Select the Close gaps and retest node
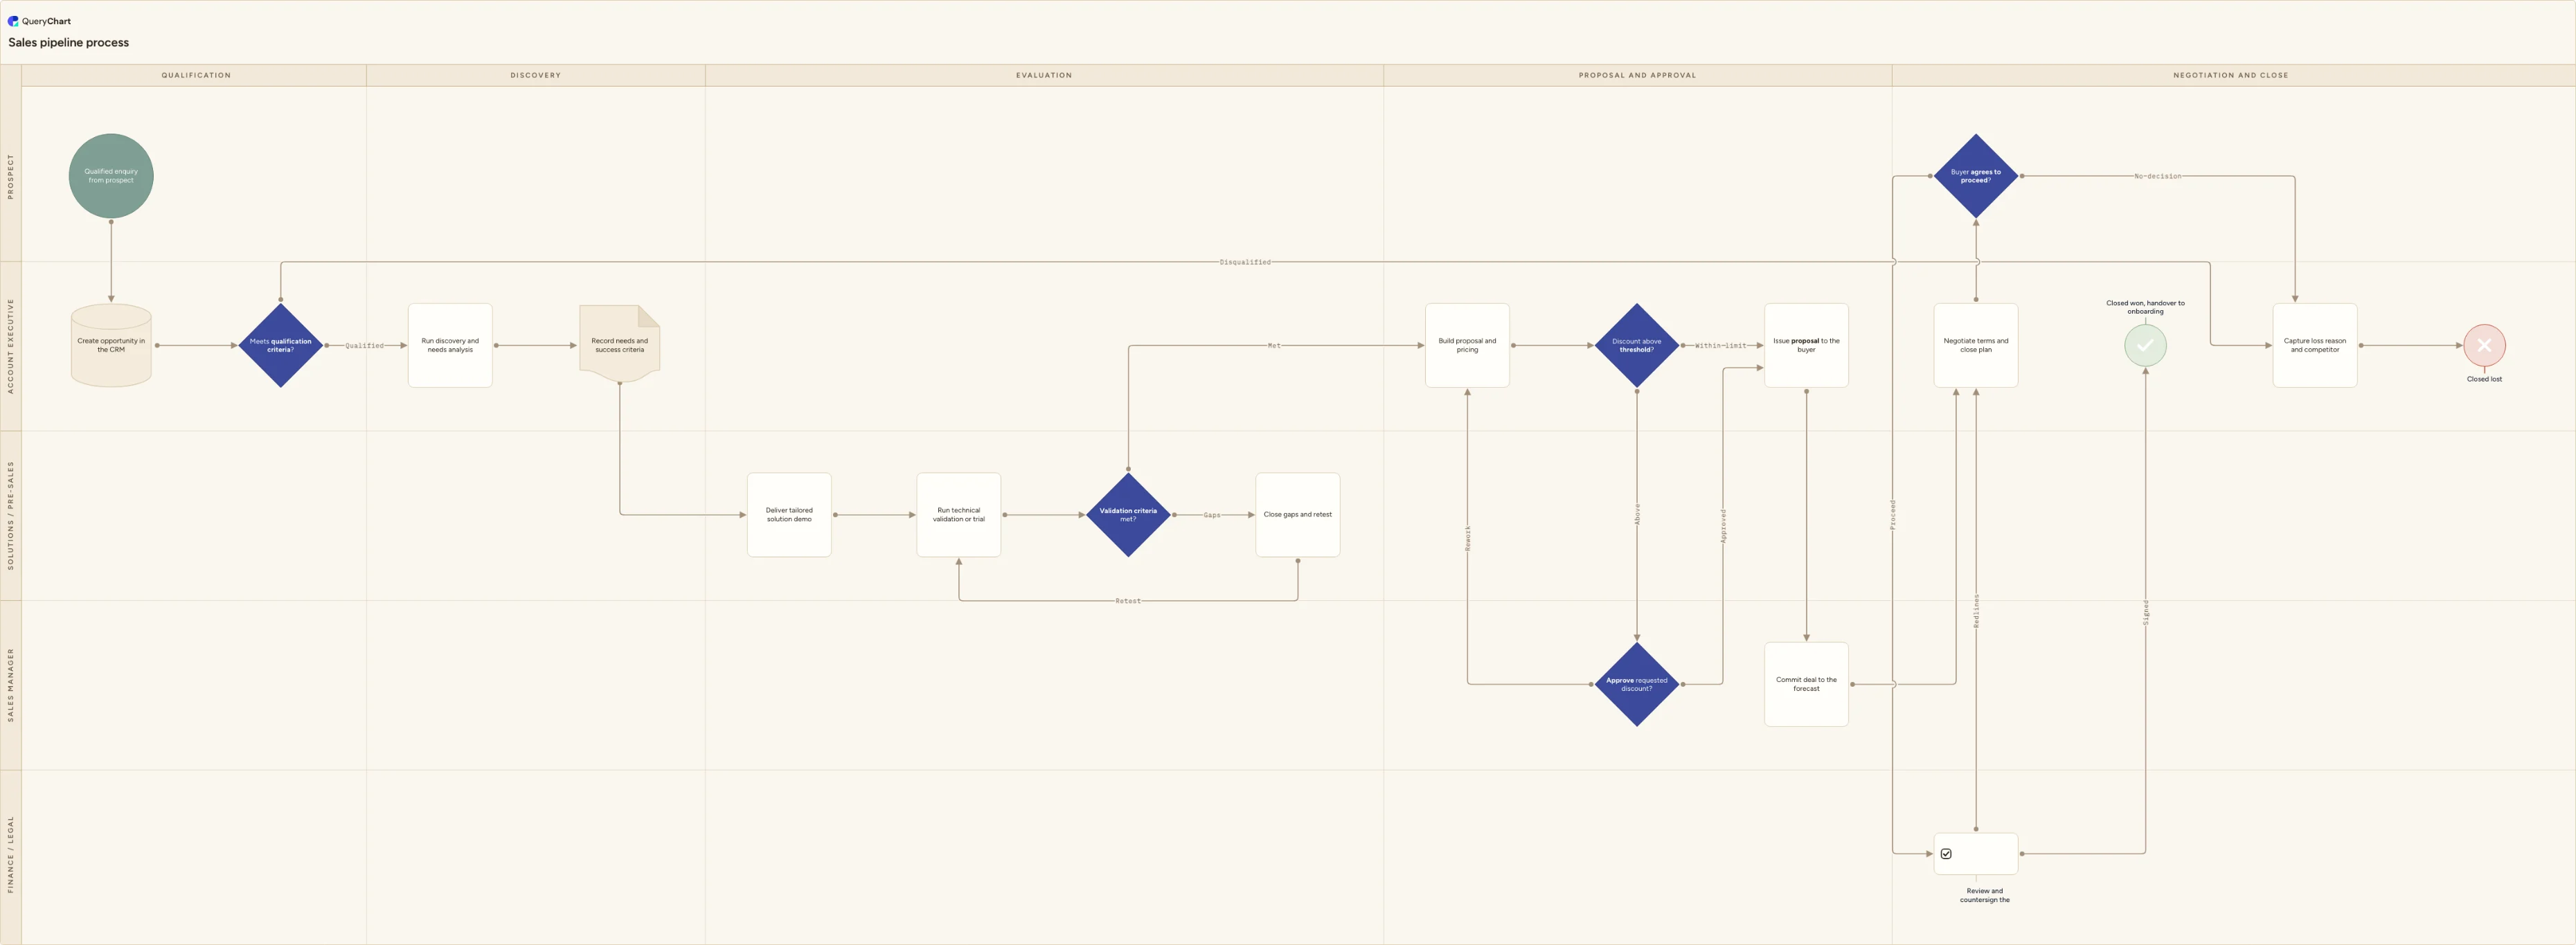2576x945 pixels. tap(1298, 515)
